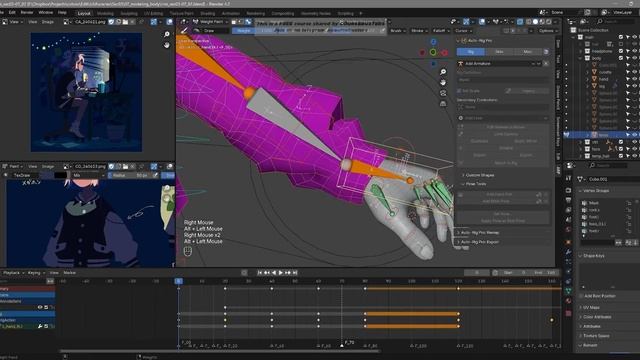Expand the UV Maps panel
This screenshot has width=640, height=360.
[590, 307]
